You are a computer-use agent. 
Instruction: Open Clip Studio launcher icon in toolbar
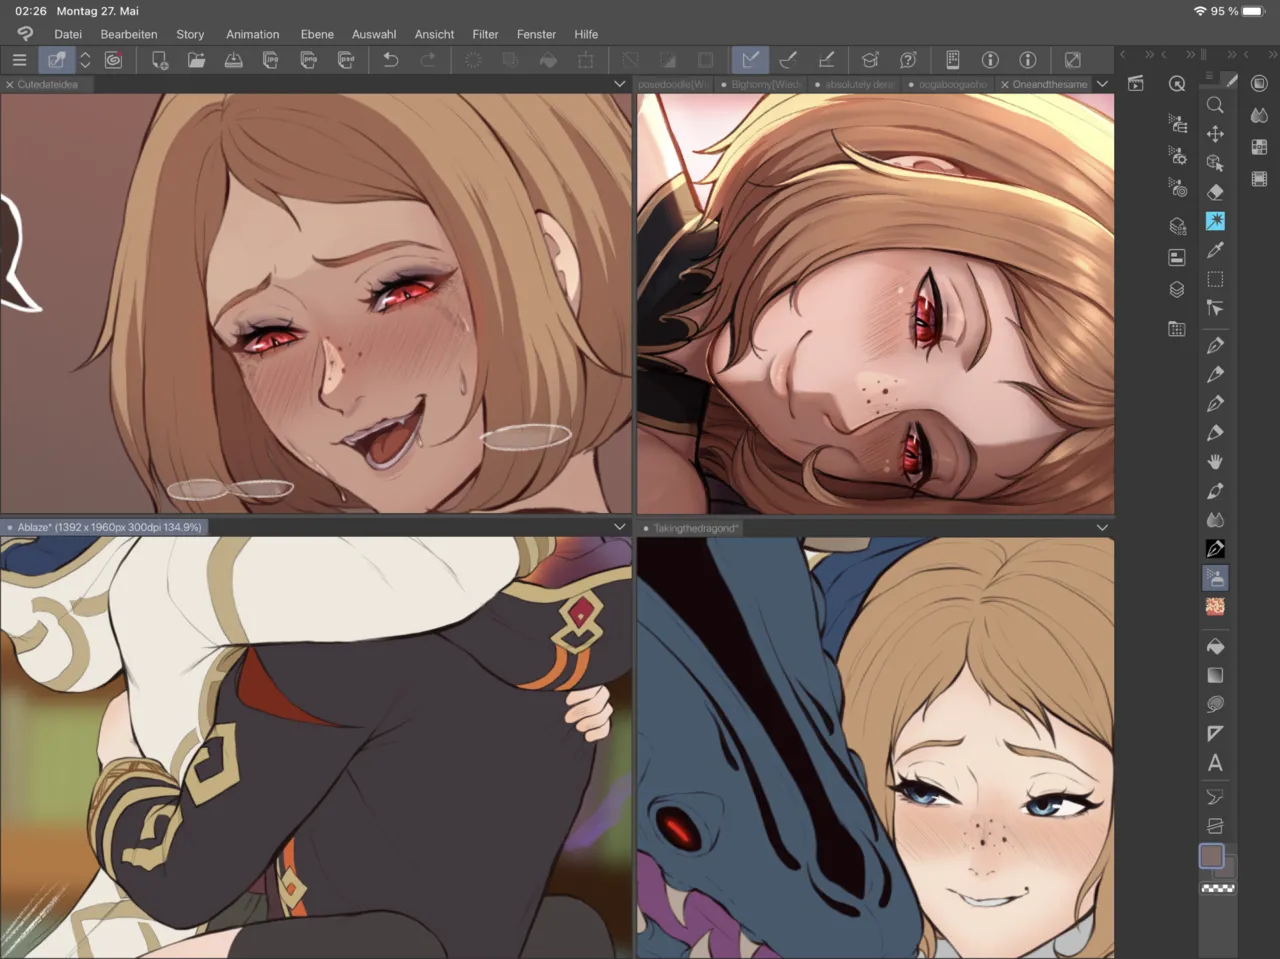[x=114, y=60]
